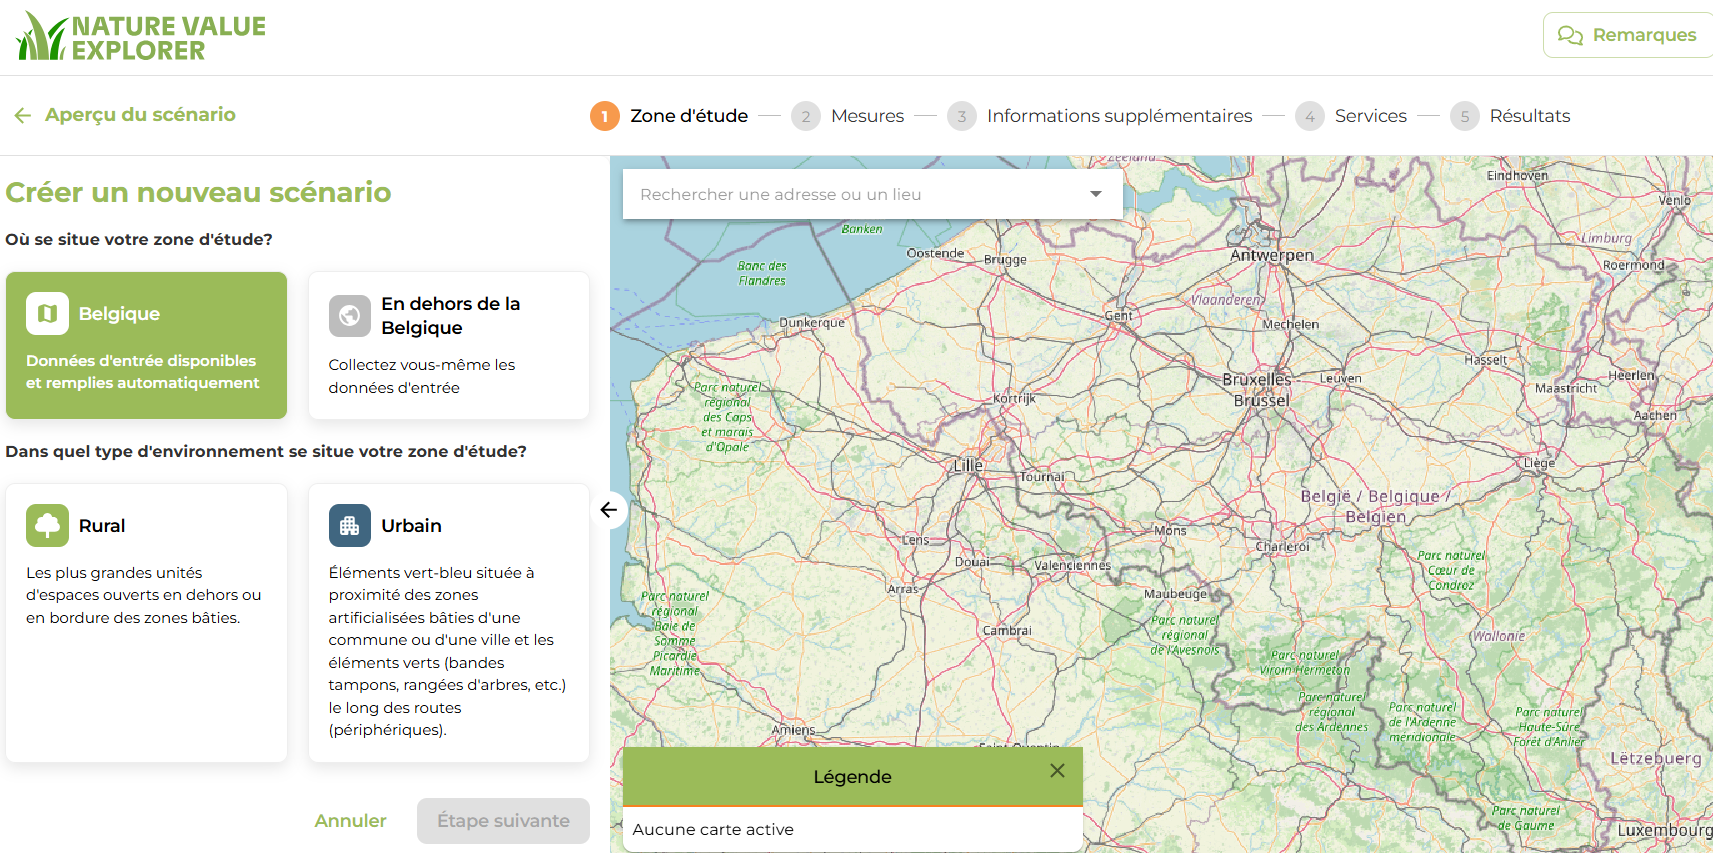Open the address search dropdown arrow

coord(1096,194)
